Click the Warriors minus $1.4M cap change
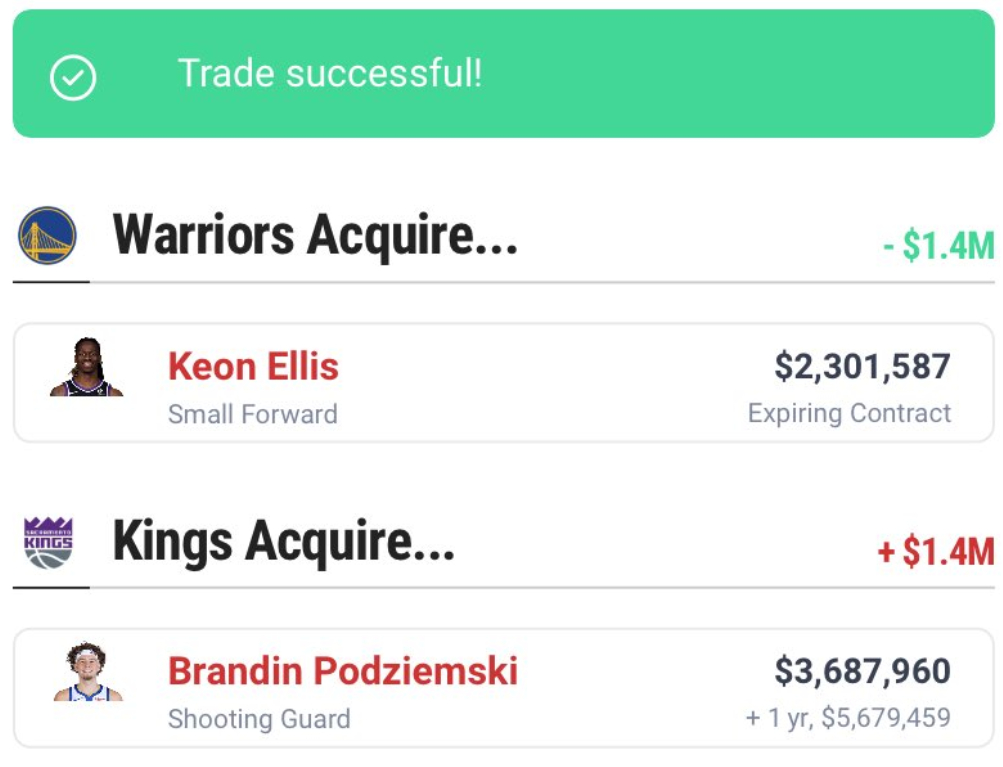Screen dimensions: 1003x767 (938, 246)
